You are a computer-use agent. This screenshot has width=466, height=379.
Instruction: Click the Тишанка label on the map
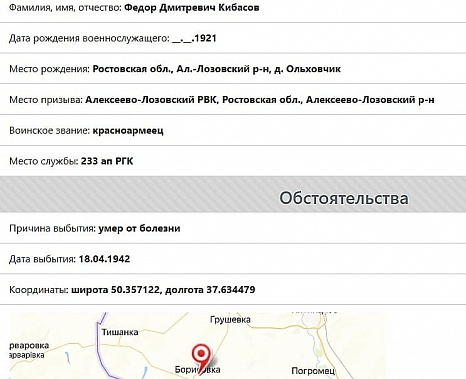tap(120, 332)
